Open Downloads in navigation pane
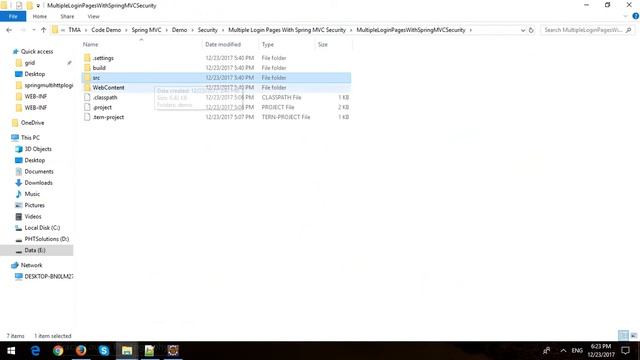This screenshot has width=640, height=360. tap(38, 183)
